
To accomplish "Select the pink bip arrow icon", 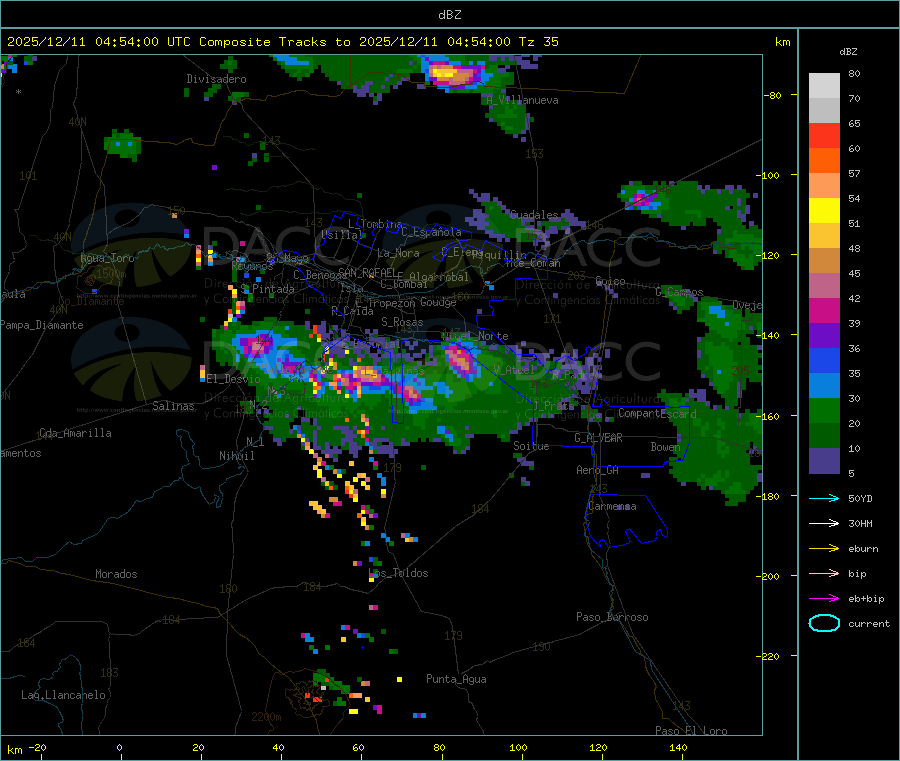I will (824, 573).
